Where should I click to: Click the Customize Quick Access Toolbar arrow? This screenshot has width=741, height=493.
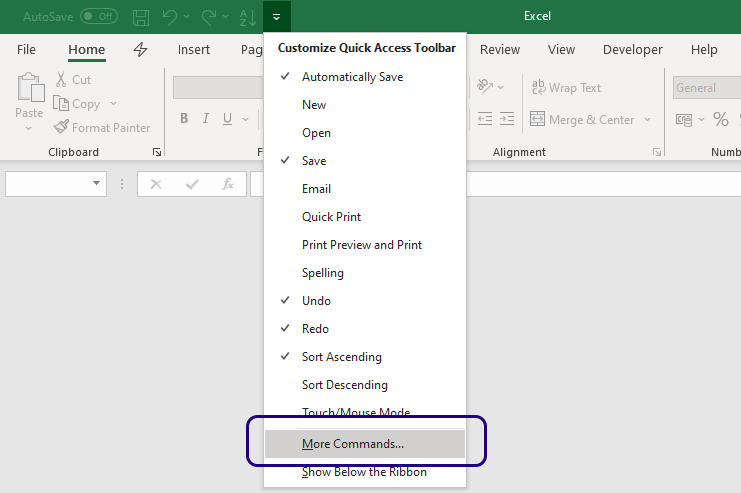click(276, 17)
